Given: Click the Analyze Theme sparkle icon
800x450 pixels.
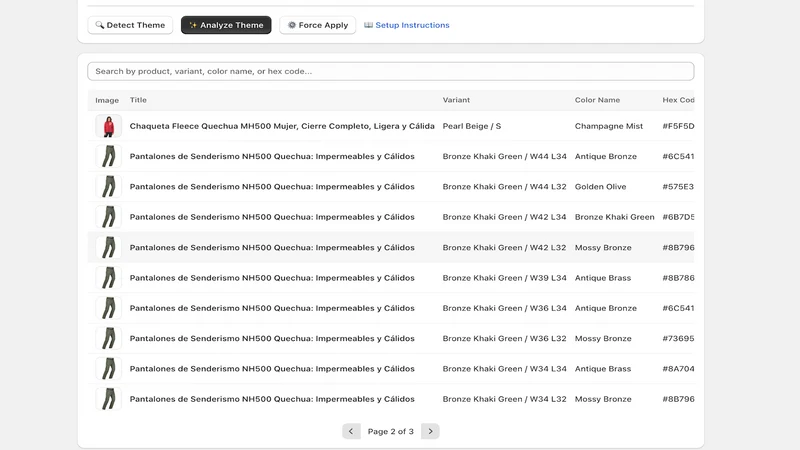Looking at the screenshot, I should pyautogui.click(x=193, y=25).
